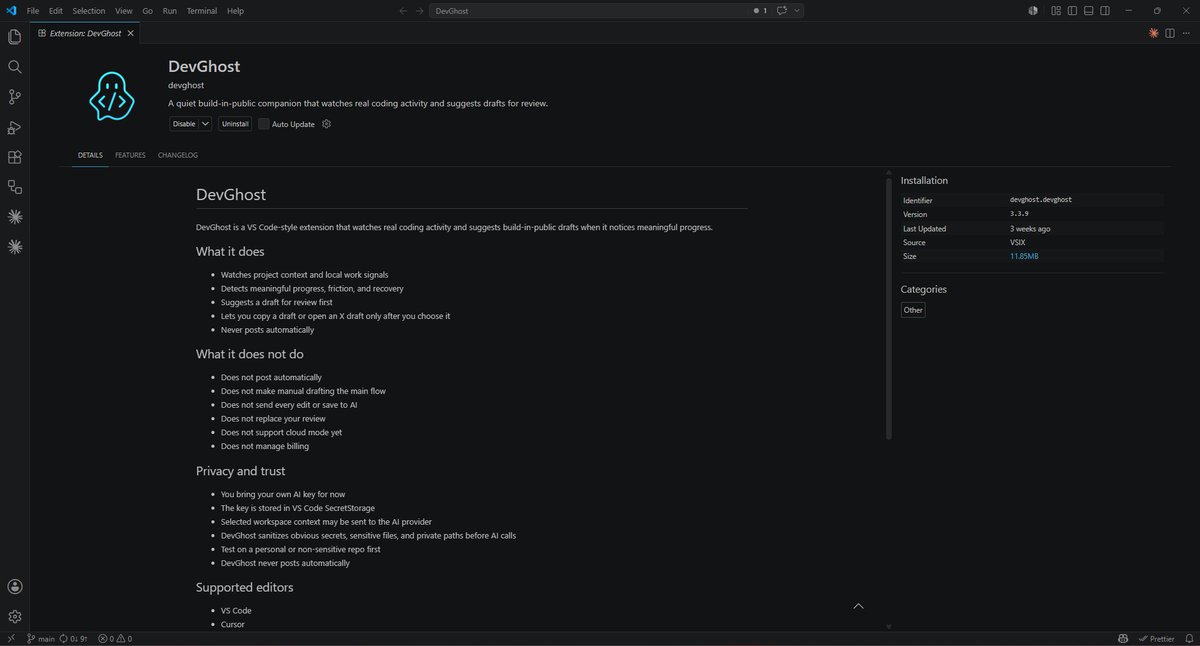Screen dimensions: 1200x646
Task: Click the DevGhost command center search box
Action: click(x=616, y=10)
